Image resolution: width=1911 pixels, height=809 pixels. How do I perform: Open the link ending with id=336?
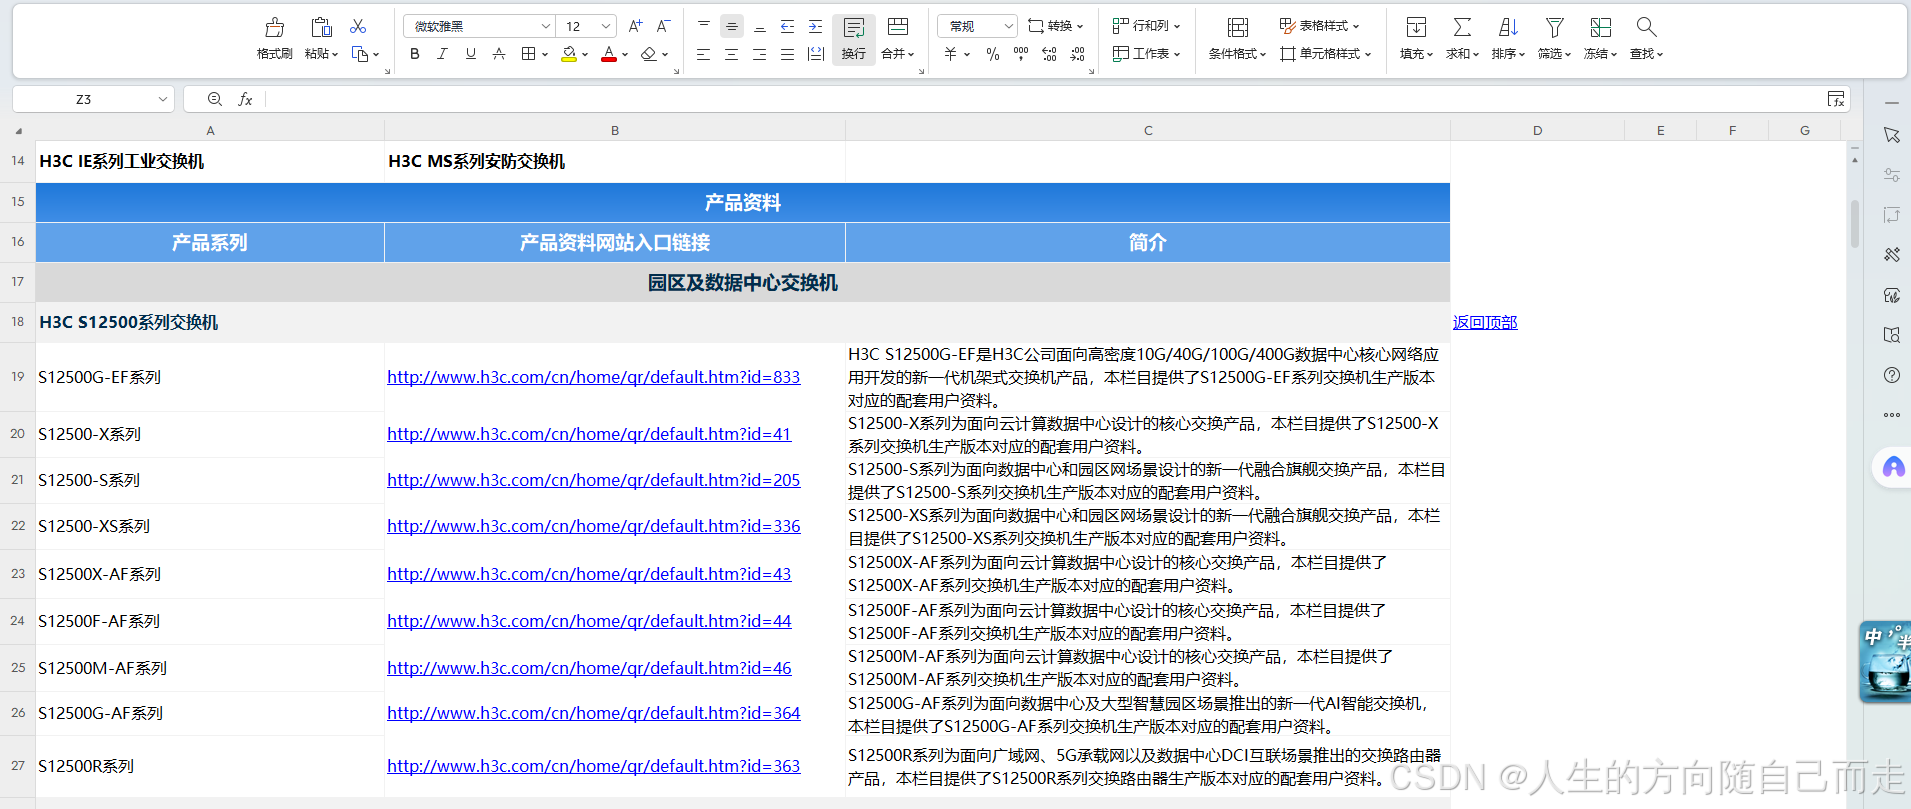593,526
